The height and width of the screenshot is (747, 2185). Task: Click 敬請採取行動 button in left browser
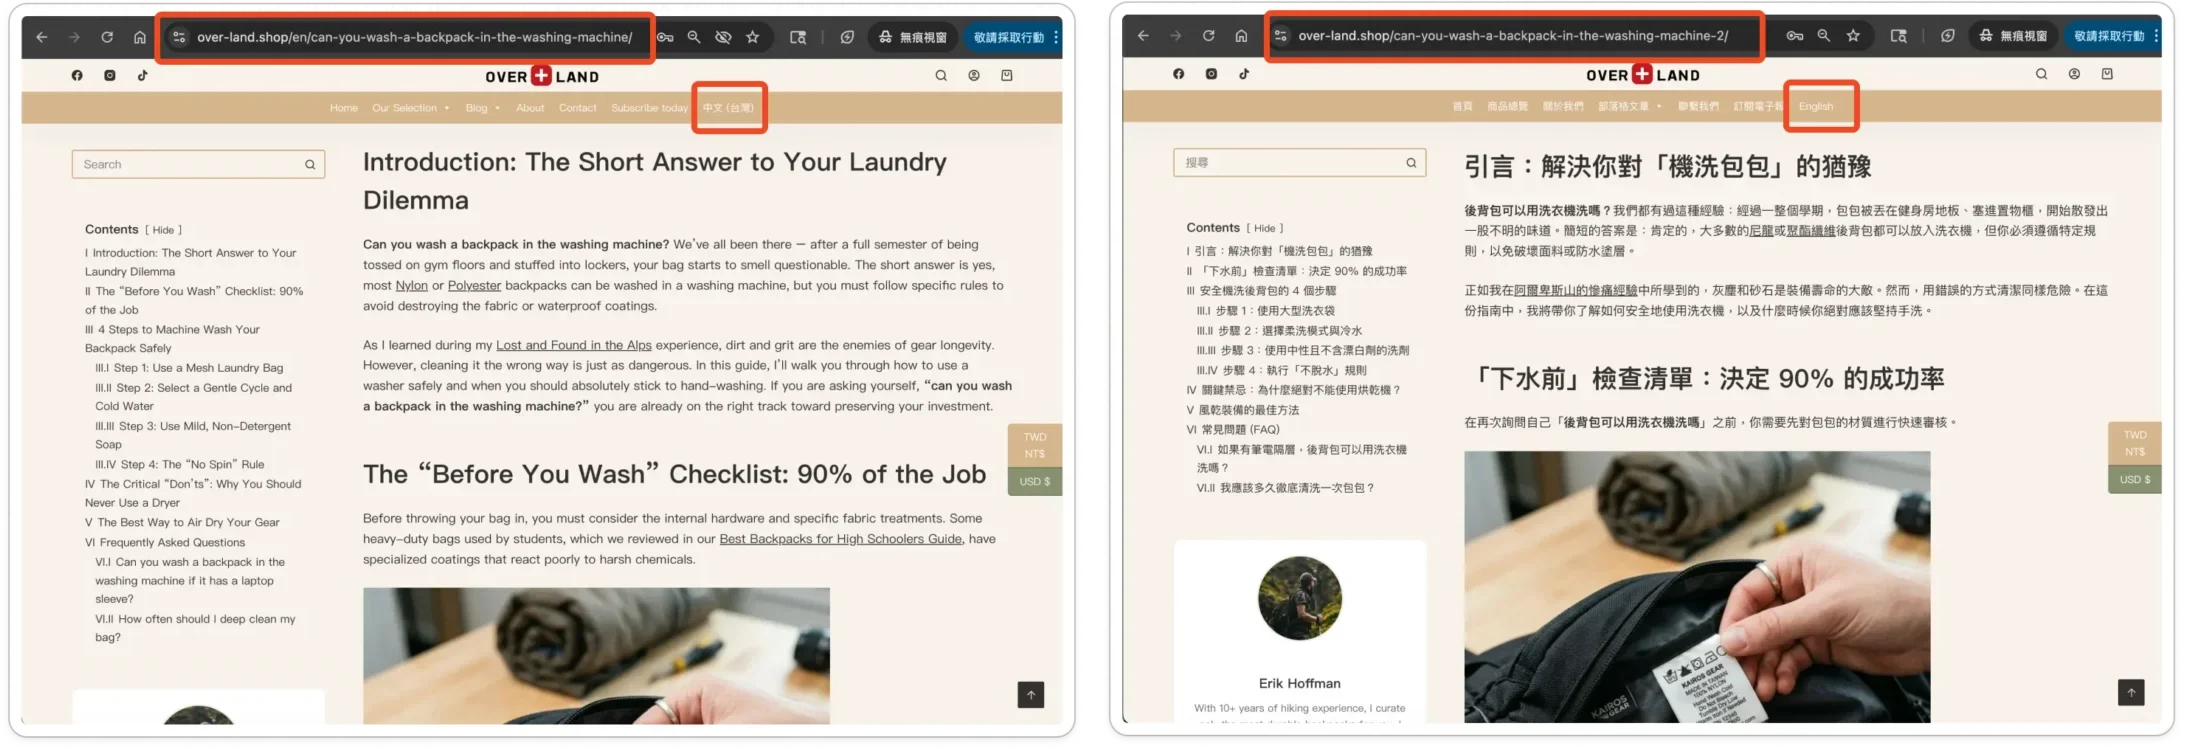(x=1009, y=37)
